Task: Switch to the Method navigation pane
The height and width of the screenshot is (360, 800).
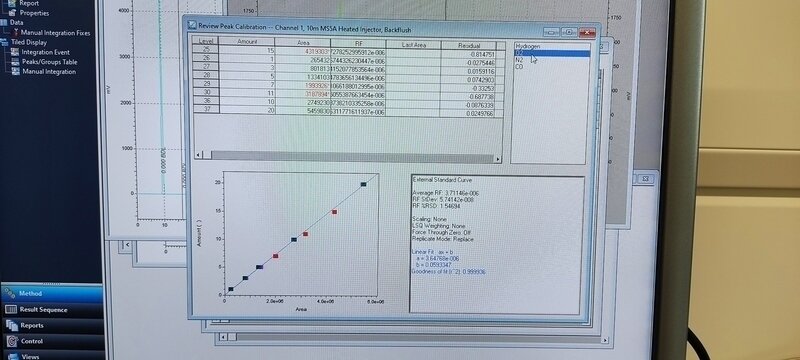Action: pyautogui.click(x=52, y=293)
